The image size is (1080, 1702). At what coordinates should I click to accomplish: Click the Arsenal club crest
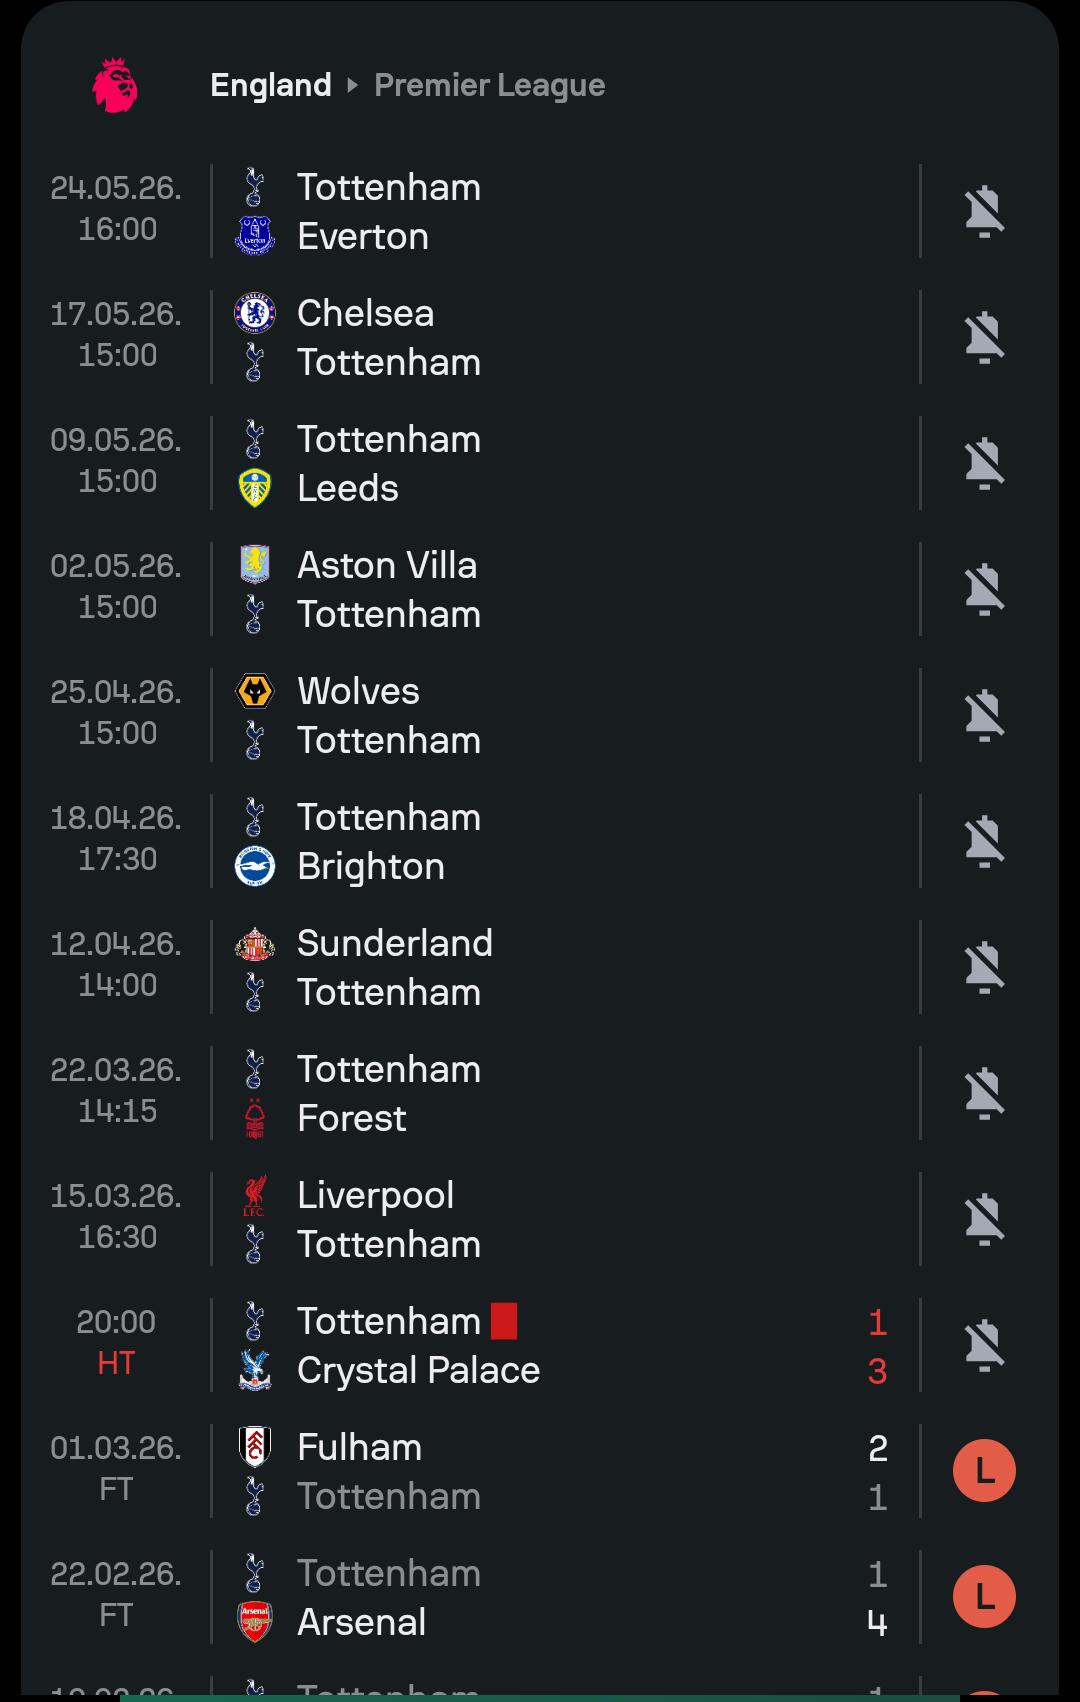click(x=254, y=1623)
